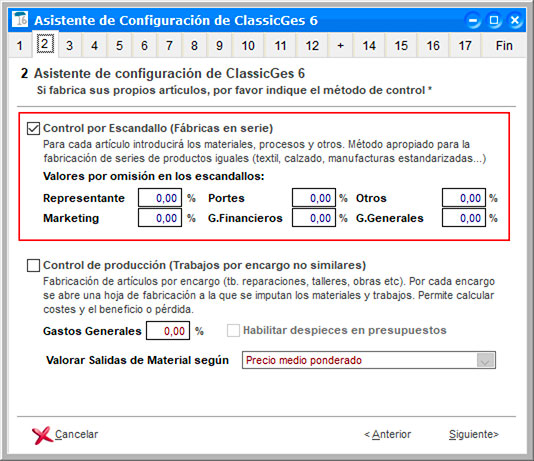The width and height of the screenshot is (534, 461).
Task: Select the G.Generales percentage field
Action: (464, 218)
